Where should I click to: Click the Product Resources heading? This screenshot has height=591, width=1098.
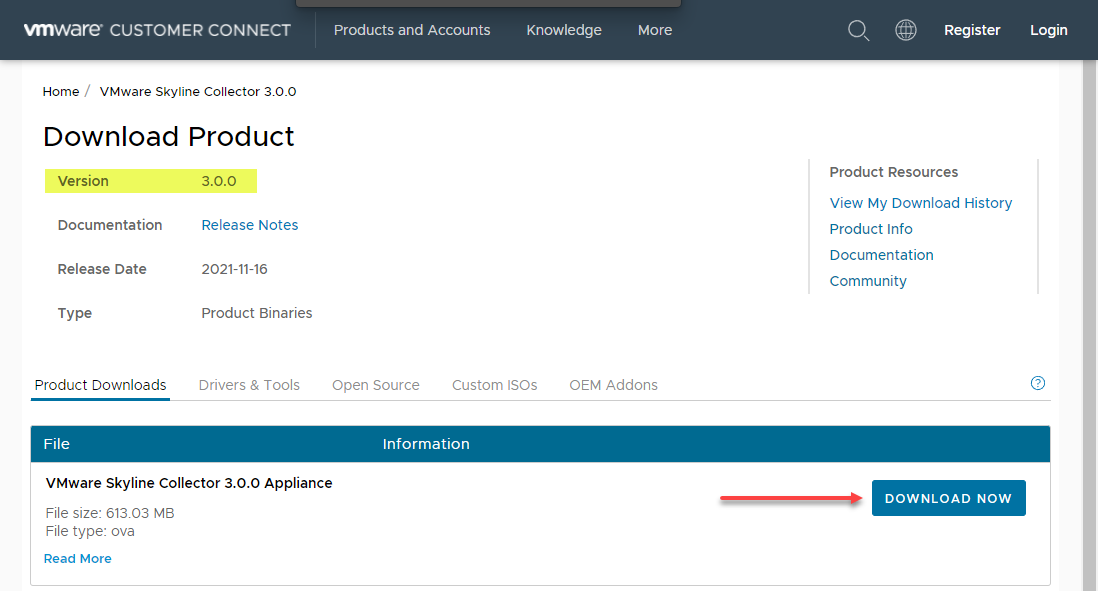894,172
